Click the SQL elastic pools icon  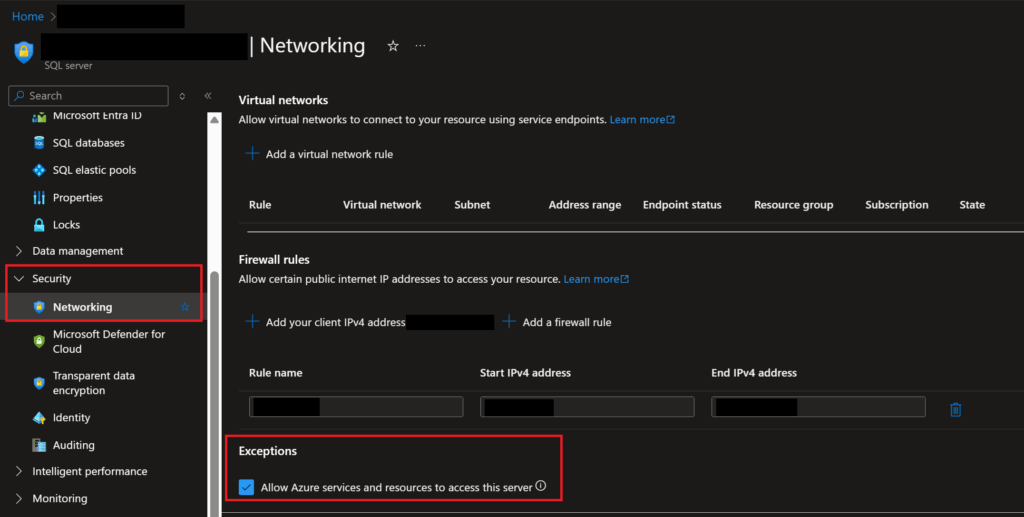tap(39, 170)
